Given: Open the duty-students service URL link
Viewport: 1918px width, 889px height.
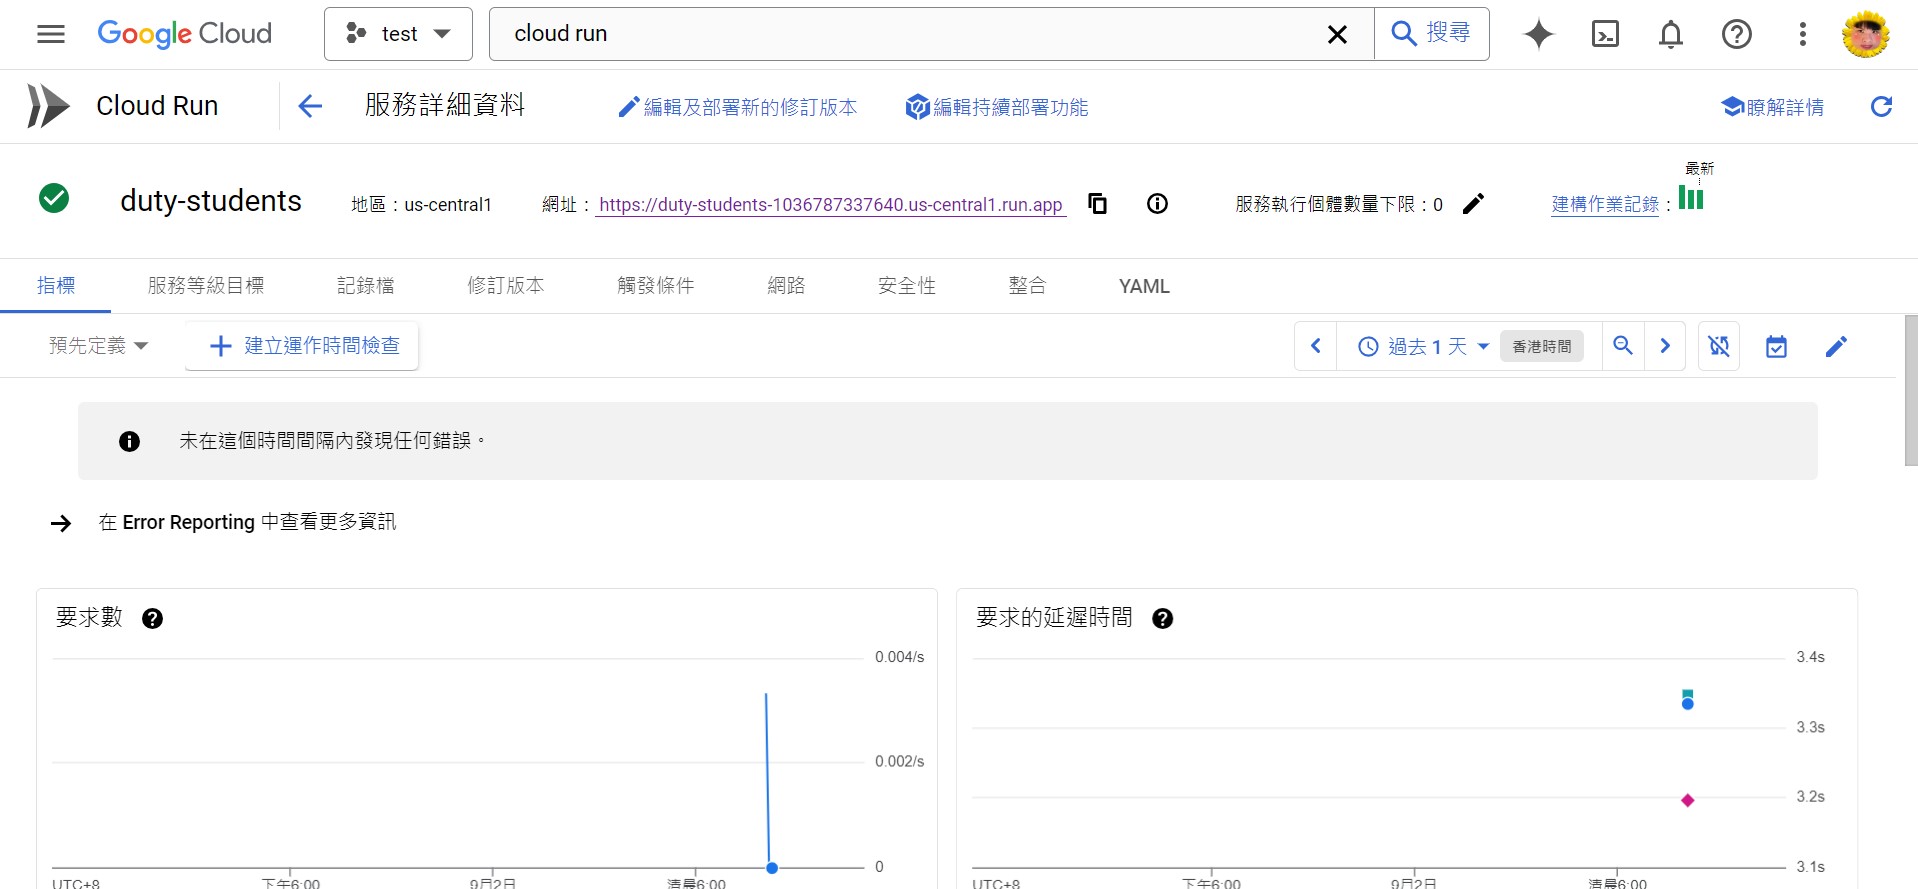Looking at the screenshot, I should pyautogui.click(x=830, y=205).
